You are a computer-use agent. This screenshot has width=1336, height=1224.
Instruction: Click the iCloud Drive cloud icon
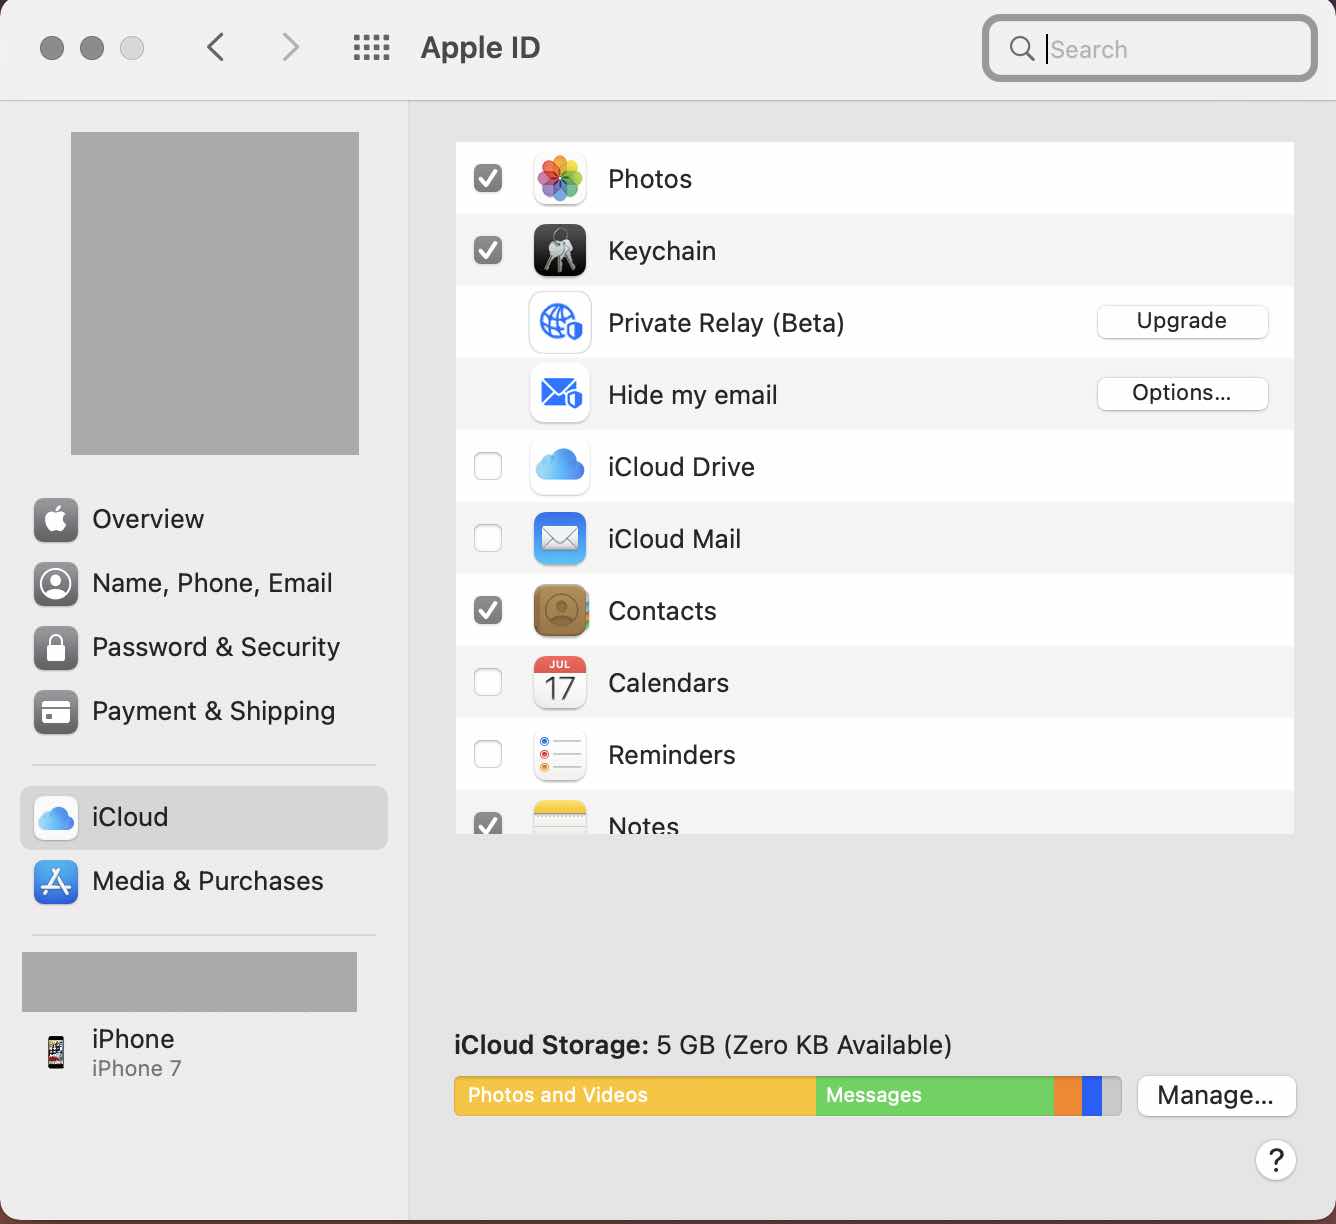click(x=560, y=467)
